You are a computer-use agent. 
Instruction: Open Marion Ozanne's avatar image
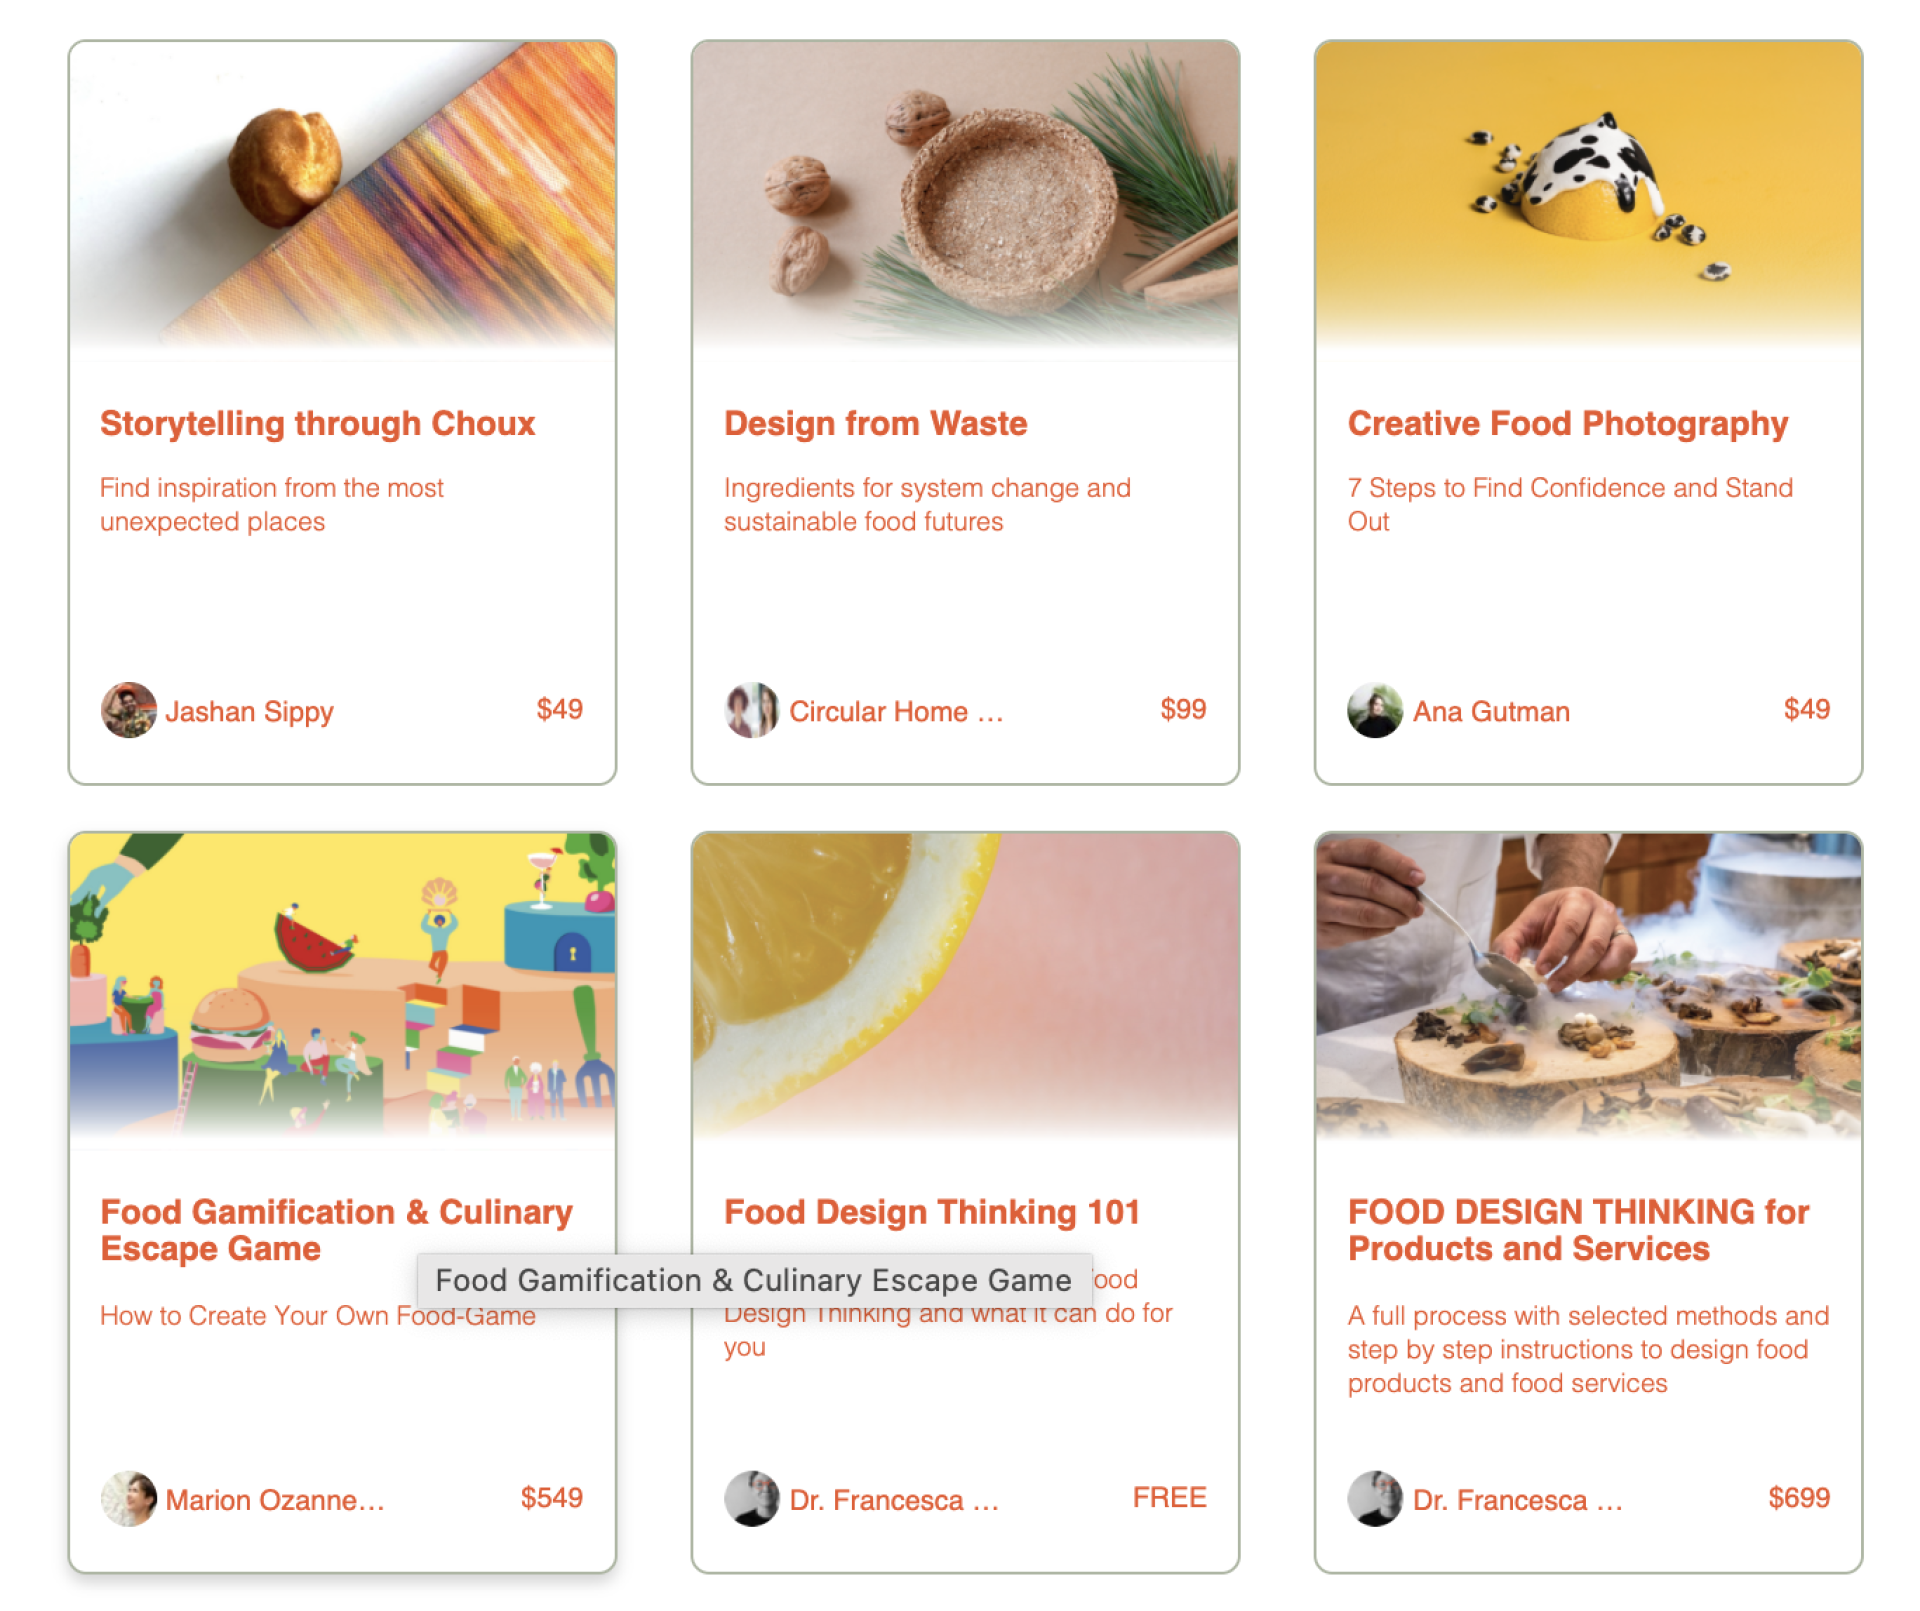(128, 1498)
